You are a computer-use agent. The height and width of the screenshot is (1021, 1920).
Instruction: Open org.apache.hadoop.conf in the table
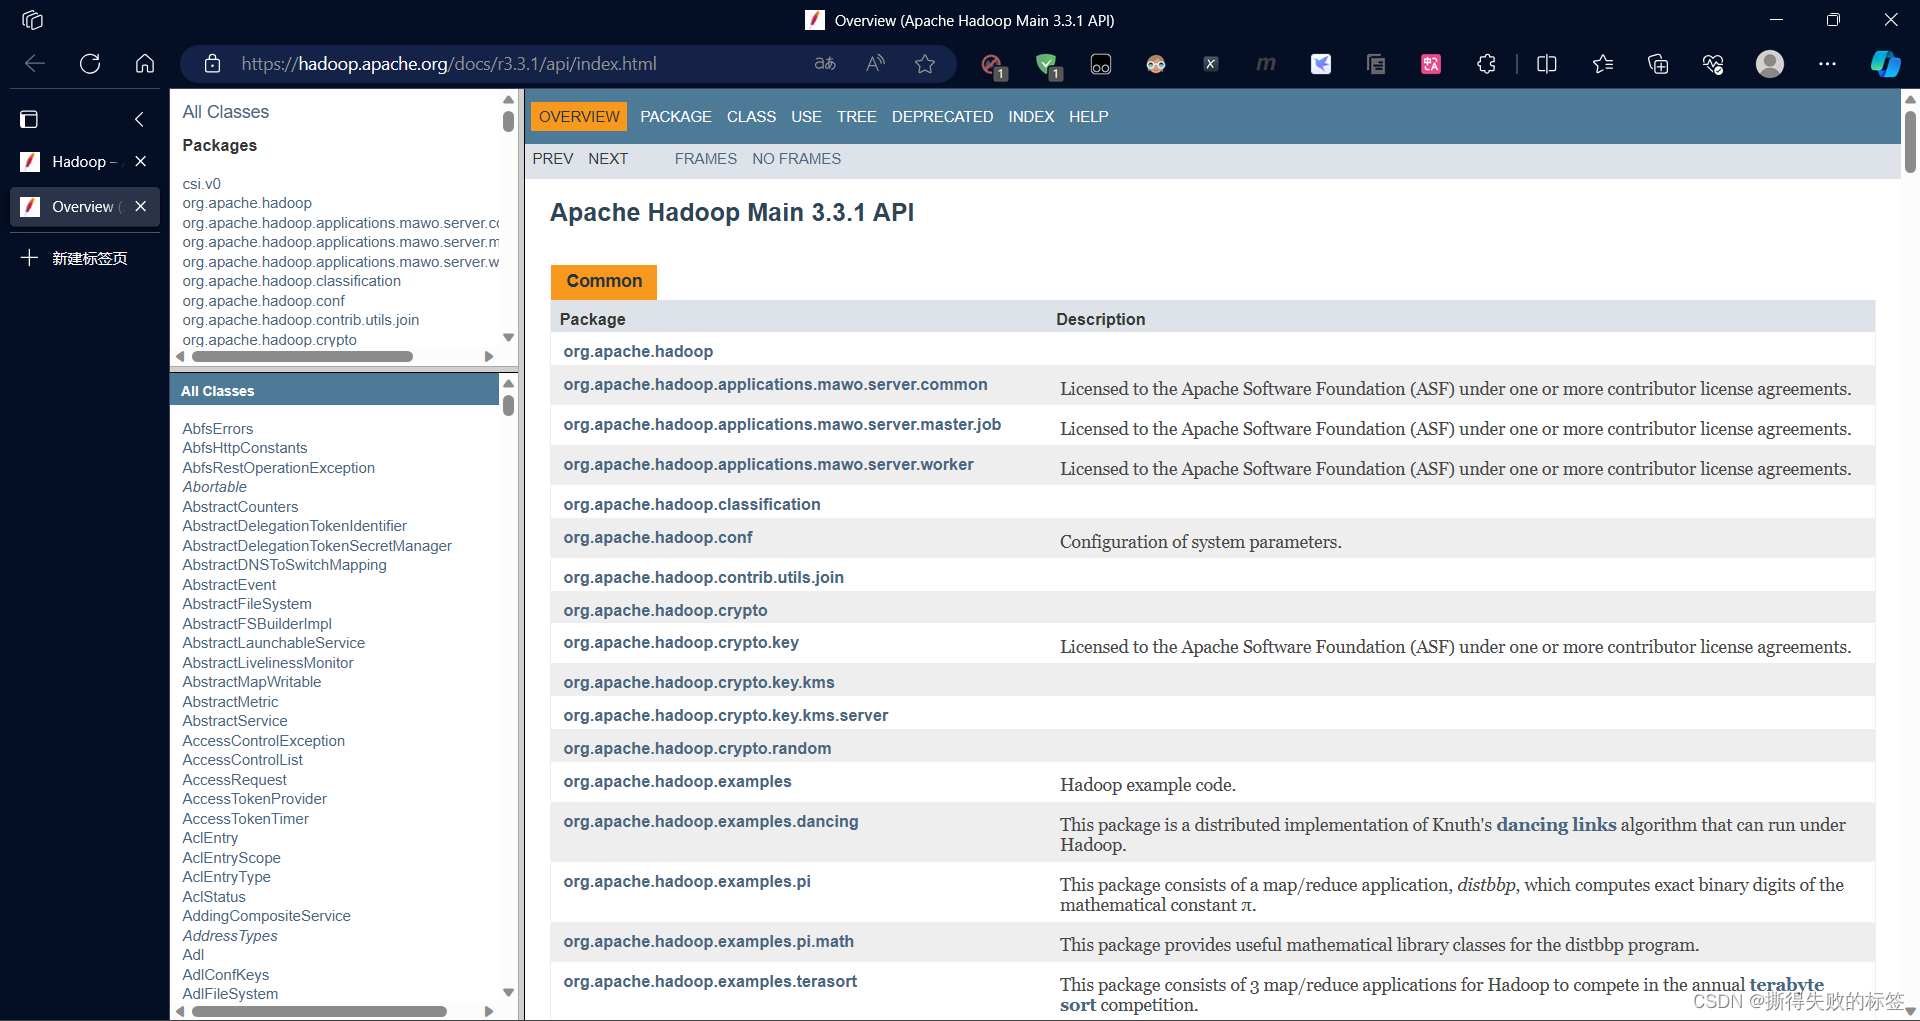coord(657,538)
